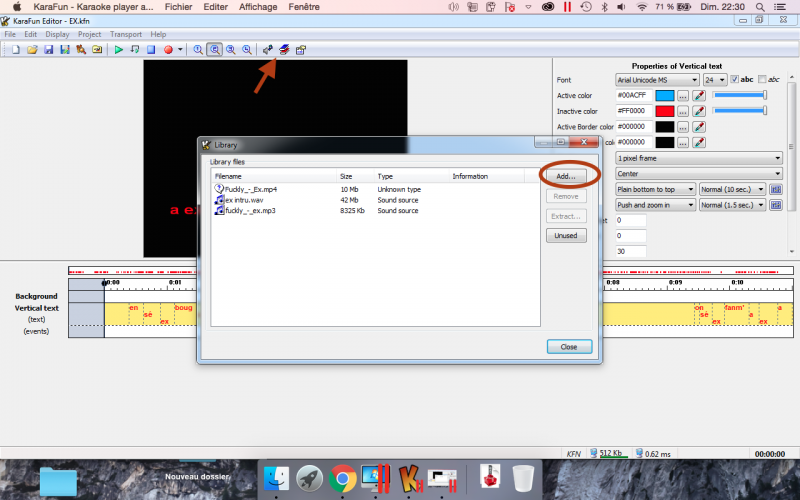This screenshot has width=800, height=500.
Task: Toggle the bold abc checkbox
Action: [x=734, y=79]
